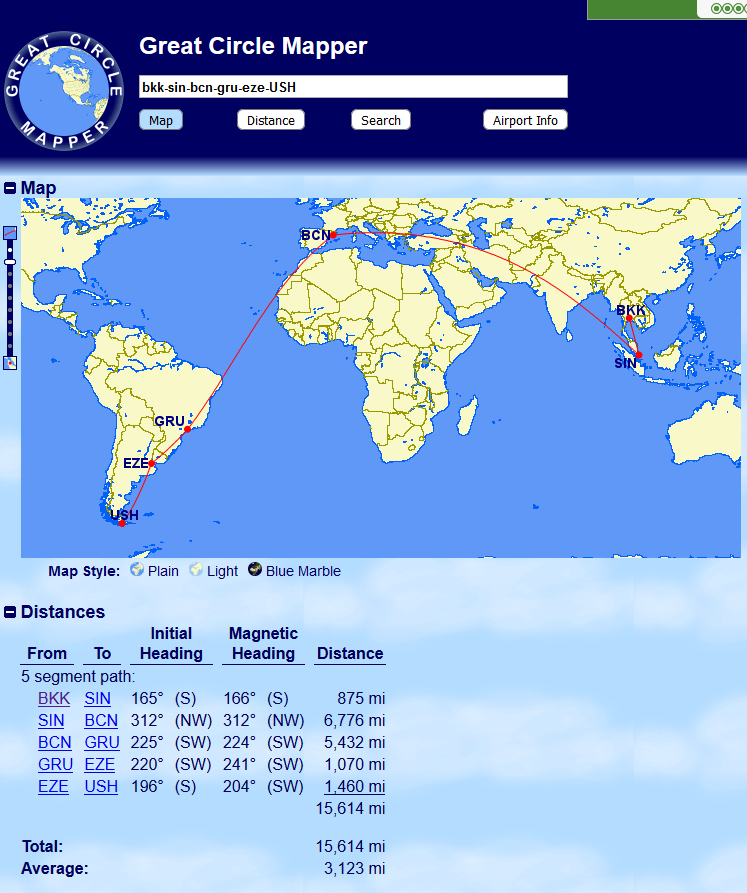Choose the Plain map style link
The image size is (747, 893).
[163, 571]
